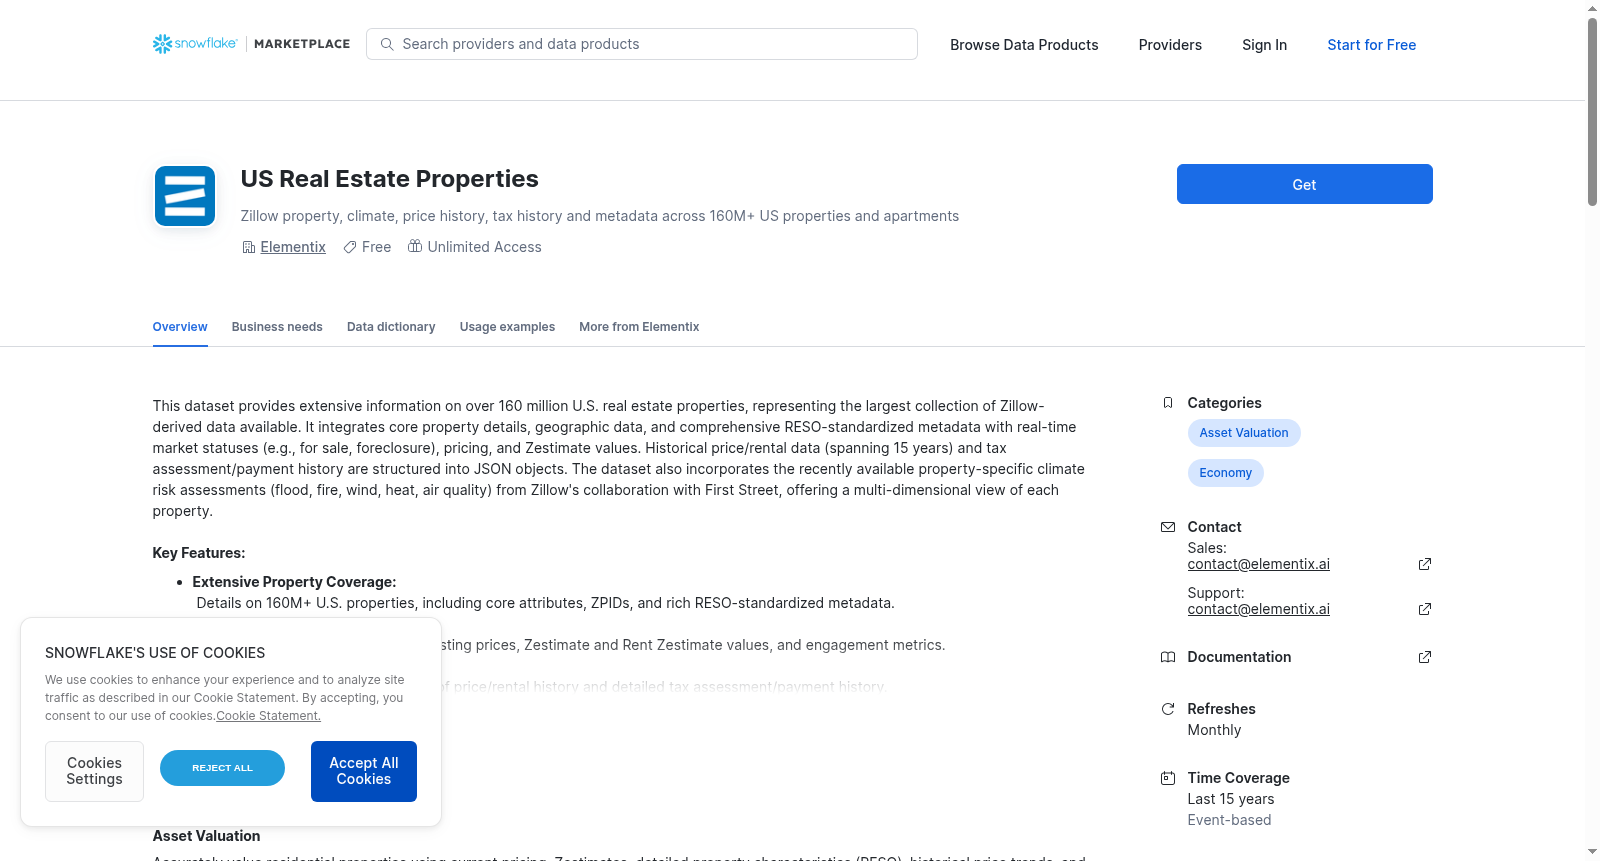Select the Usage examples tab

pyautogui.click(x=507, y=327)
